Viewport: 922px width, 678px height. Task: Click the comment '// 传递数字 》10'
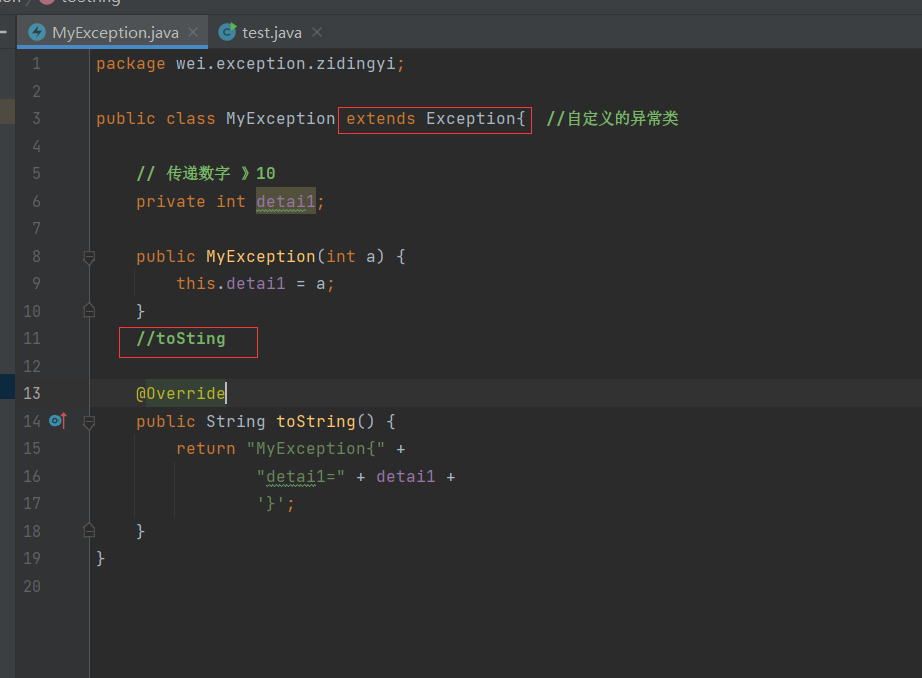pos(206,173)
